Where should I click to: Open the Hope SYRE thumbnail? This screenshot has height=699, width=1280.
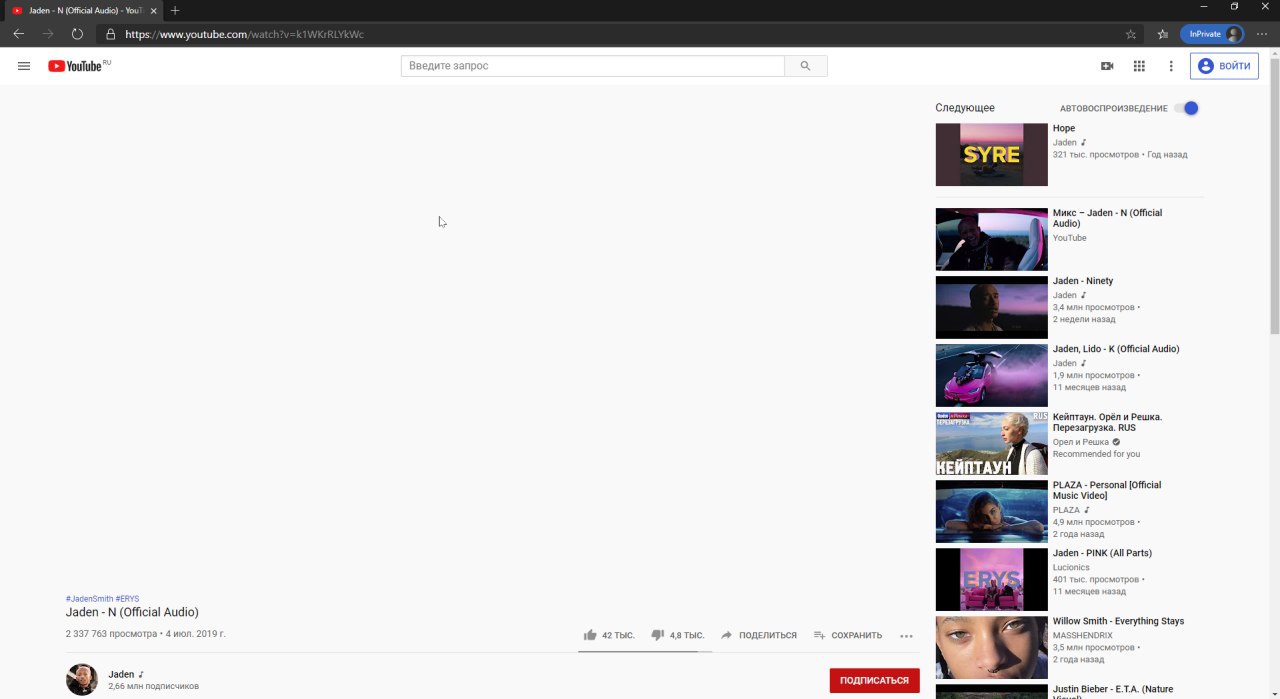tap(992, 155)
